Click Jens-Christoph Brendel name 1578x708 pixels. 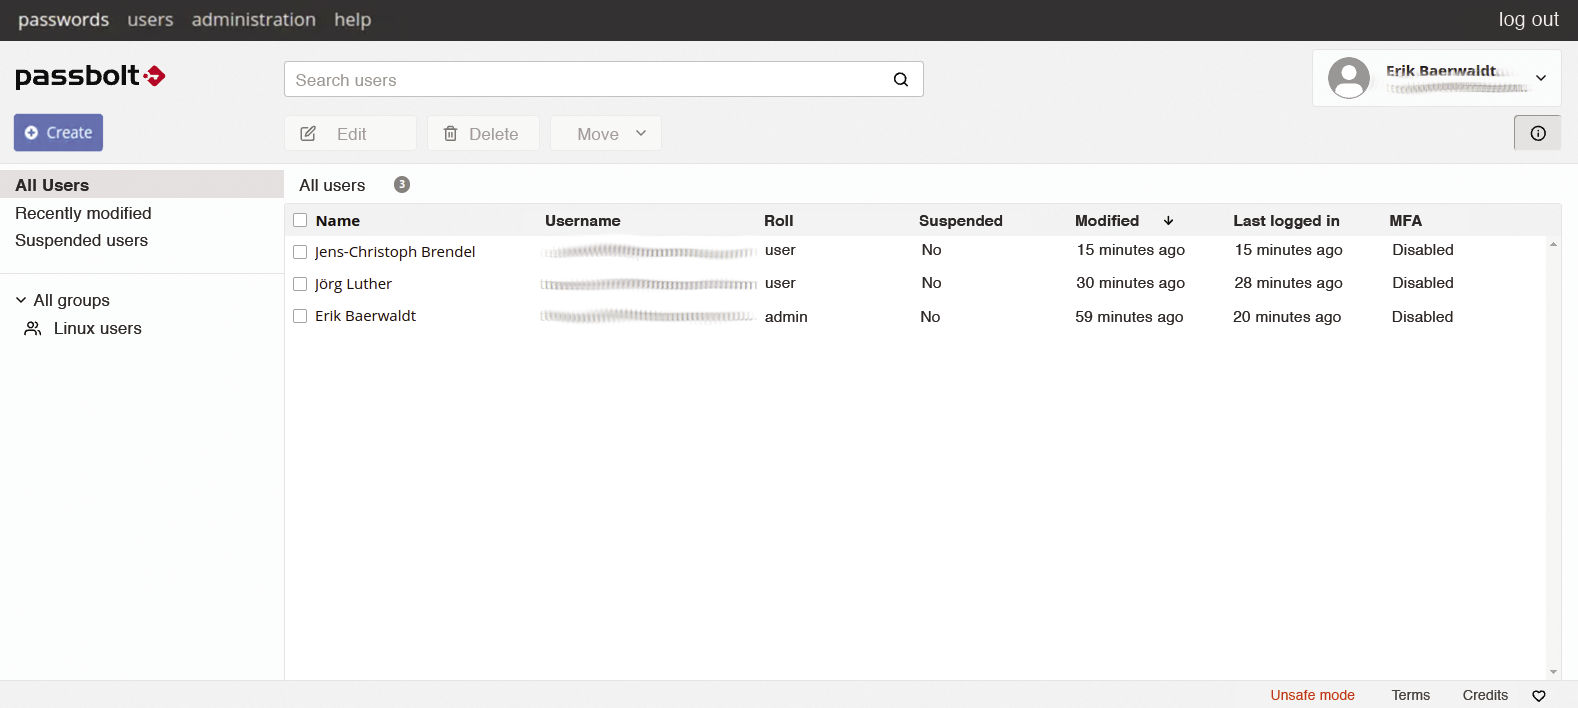395,252
